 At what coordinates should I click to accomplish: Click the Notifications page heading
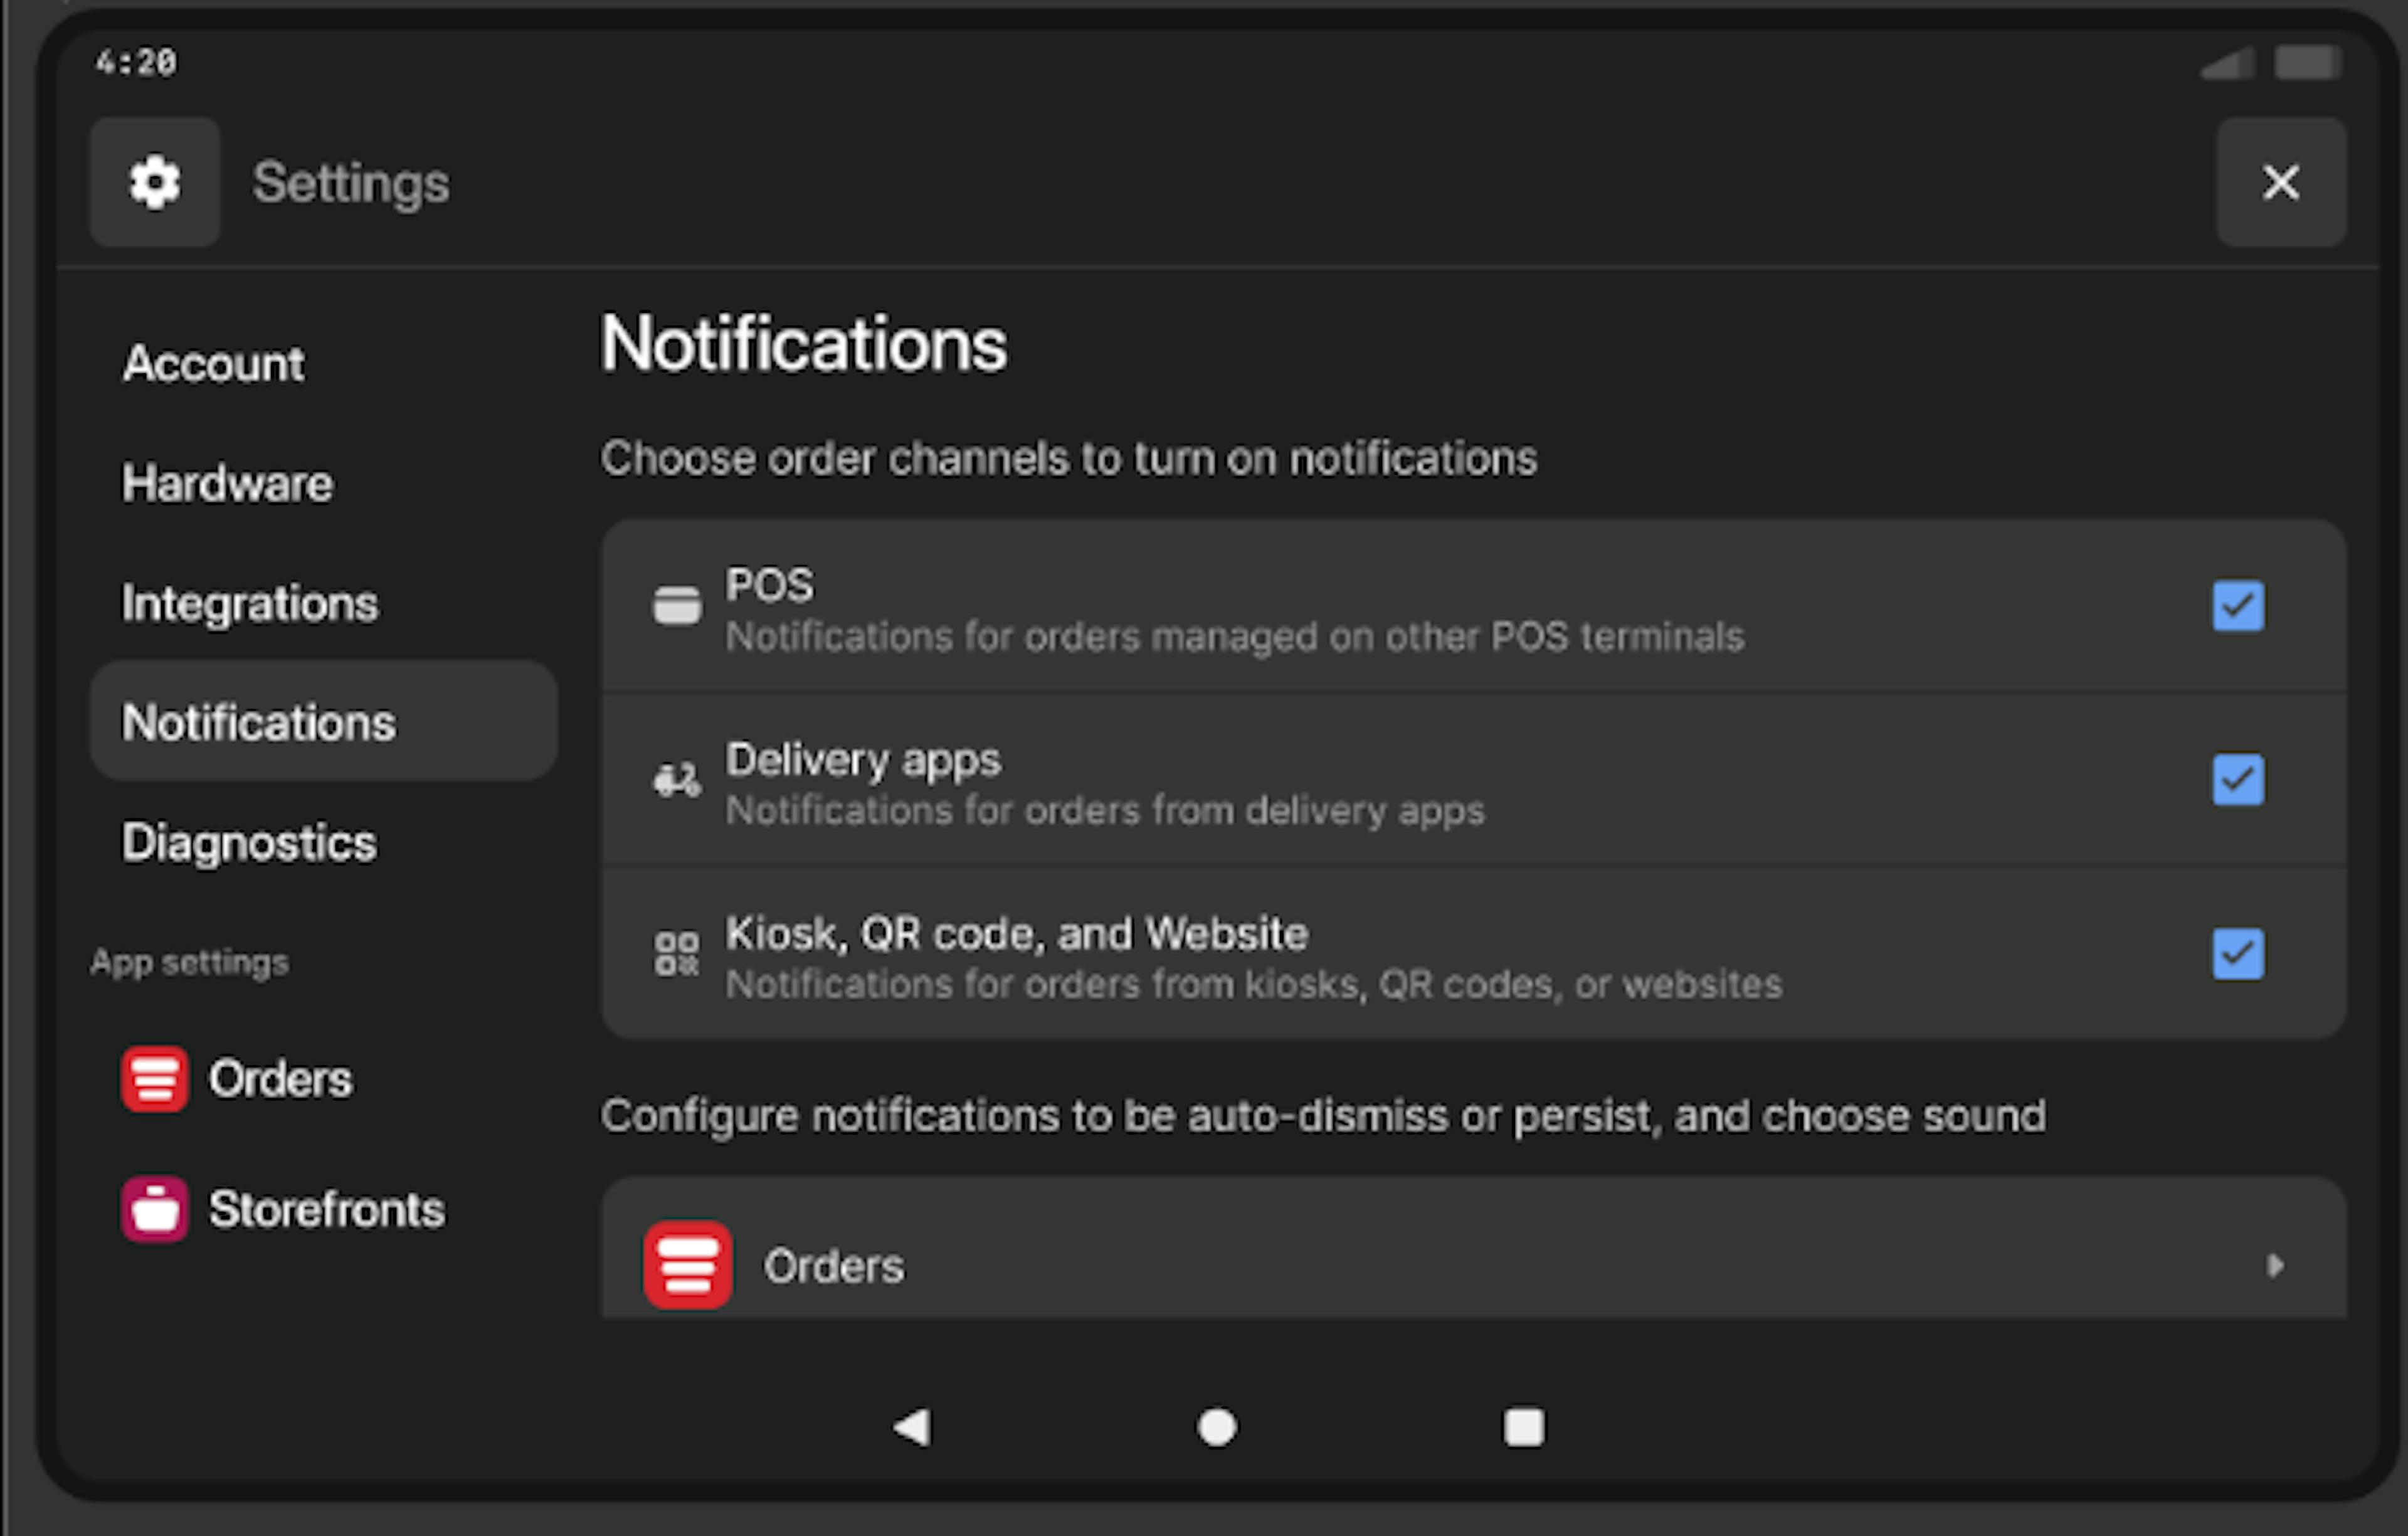[803, 344]
